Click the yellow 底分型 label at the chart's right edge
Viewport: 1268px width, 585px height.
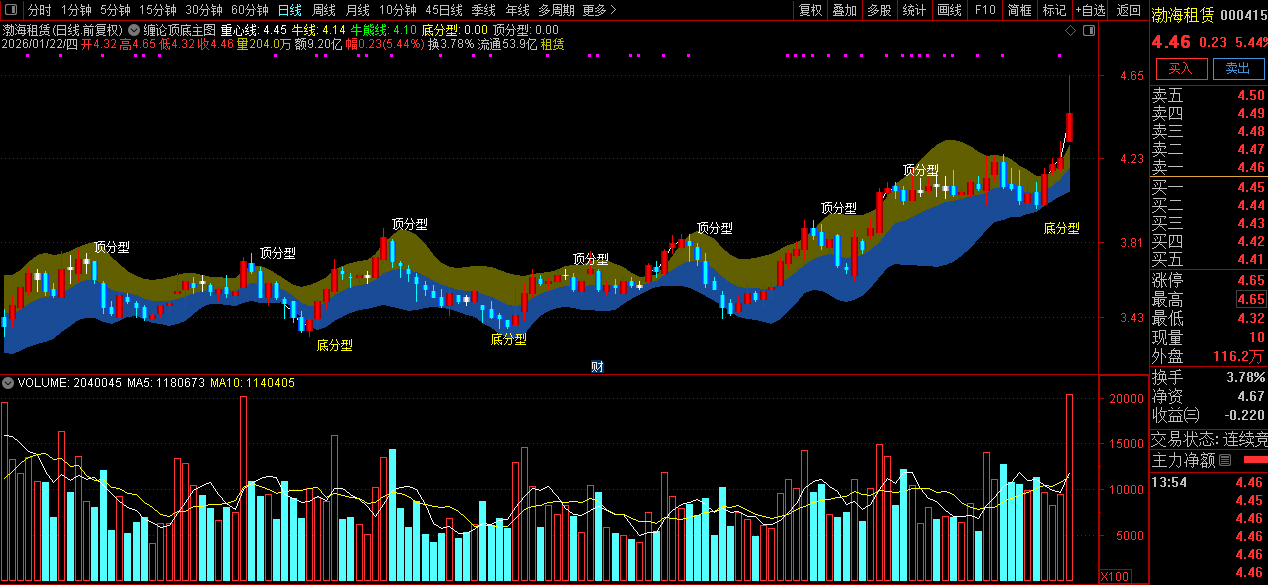click(1061, 228)
